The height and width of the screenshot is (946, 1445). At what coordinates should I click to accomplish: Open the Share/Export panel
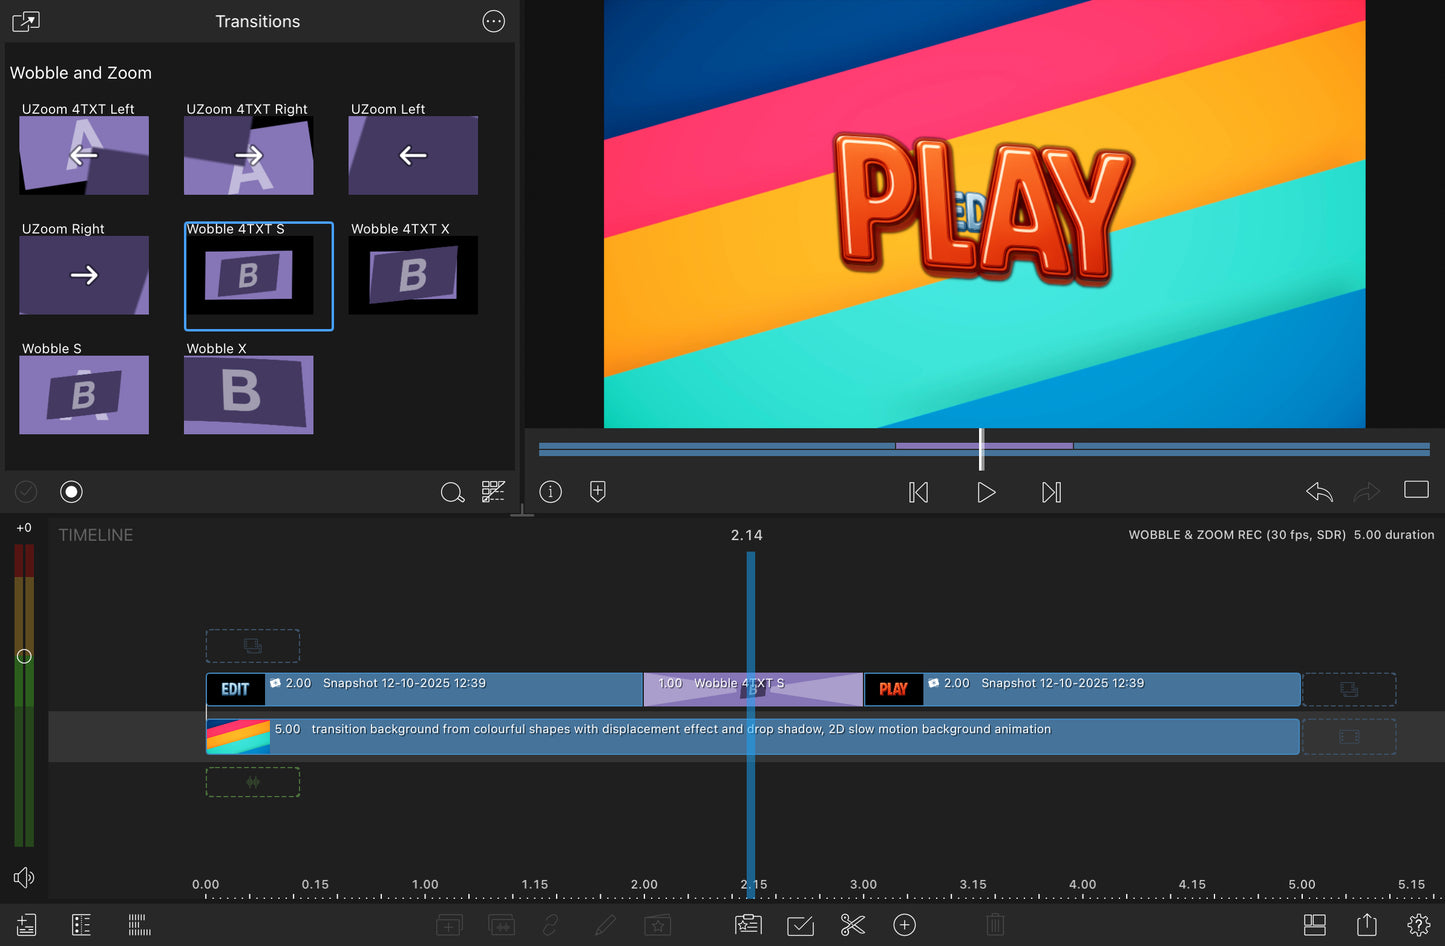[x=1368, y=925]
